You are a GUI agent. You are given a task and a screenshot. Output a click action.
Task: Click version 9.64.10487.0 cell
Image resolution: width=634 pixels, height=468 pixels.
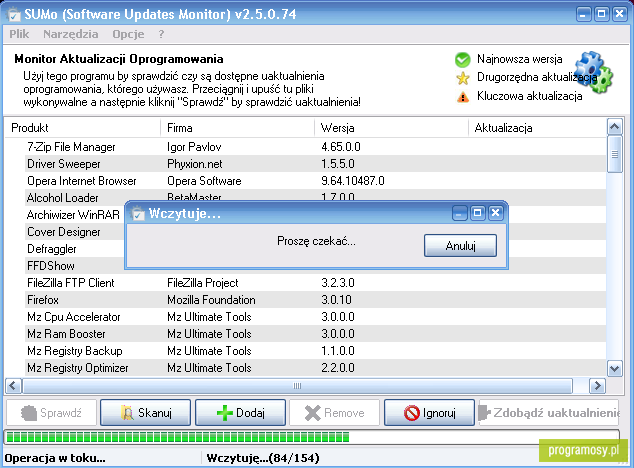(x=353, y=181)
